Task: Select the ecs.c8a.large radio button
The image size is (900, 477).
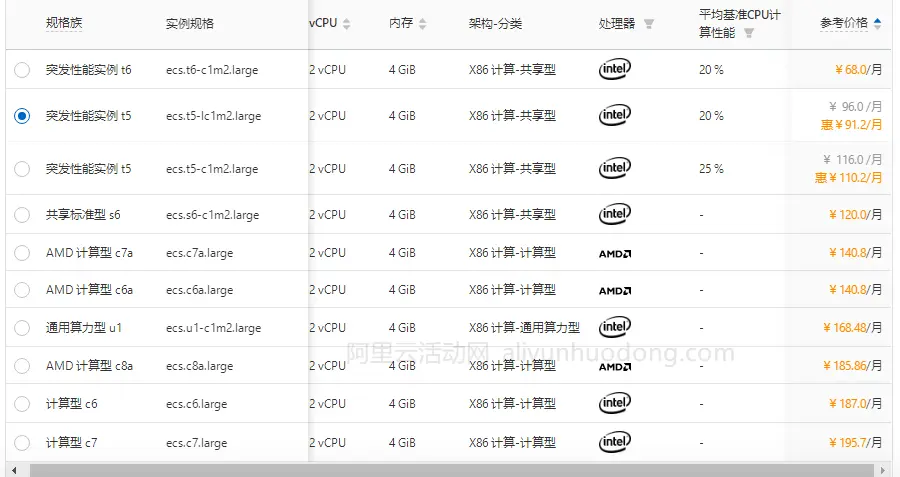Action: [x=22, y=366]
